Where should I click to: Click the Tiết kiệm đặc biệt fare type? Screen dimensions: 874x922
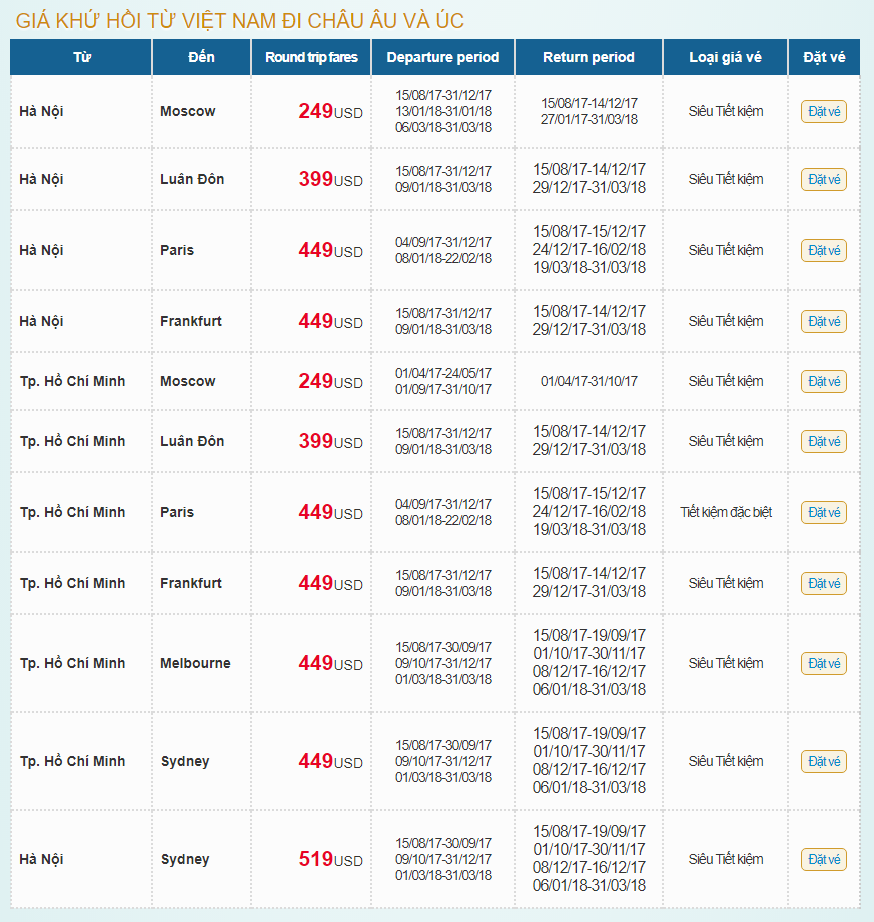(x=726, y=513)
